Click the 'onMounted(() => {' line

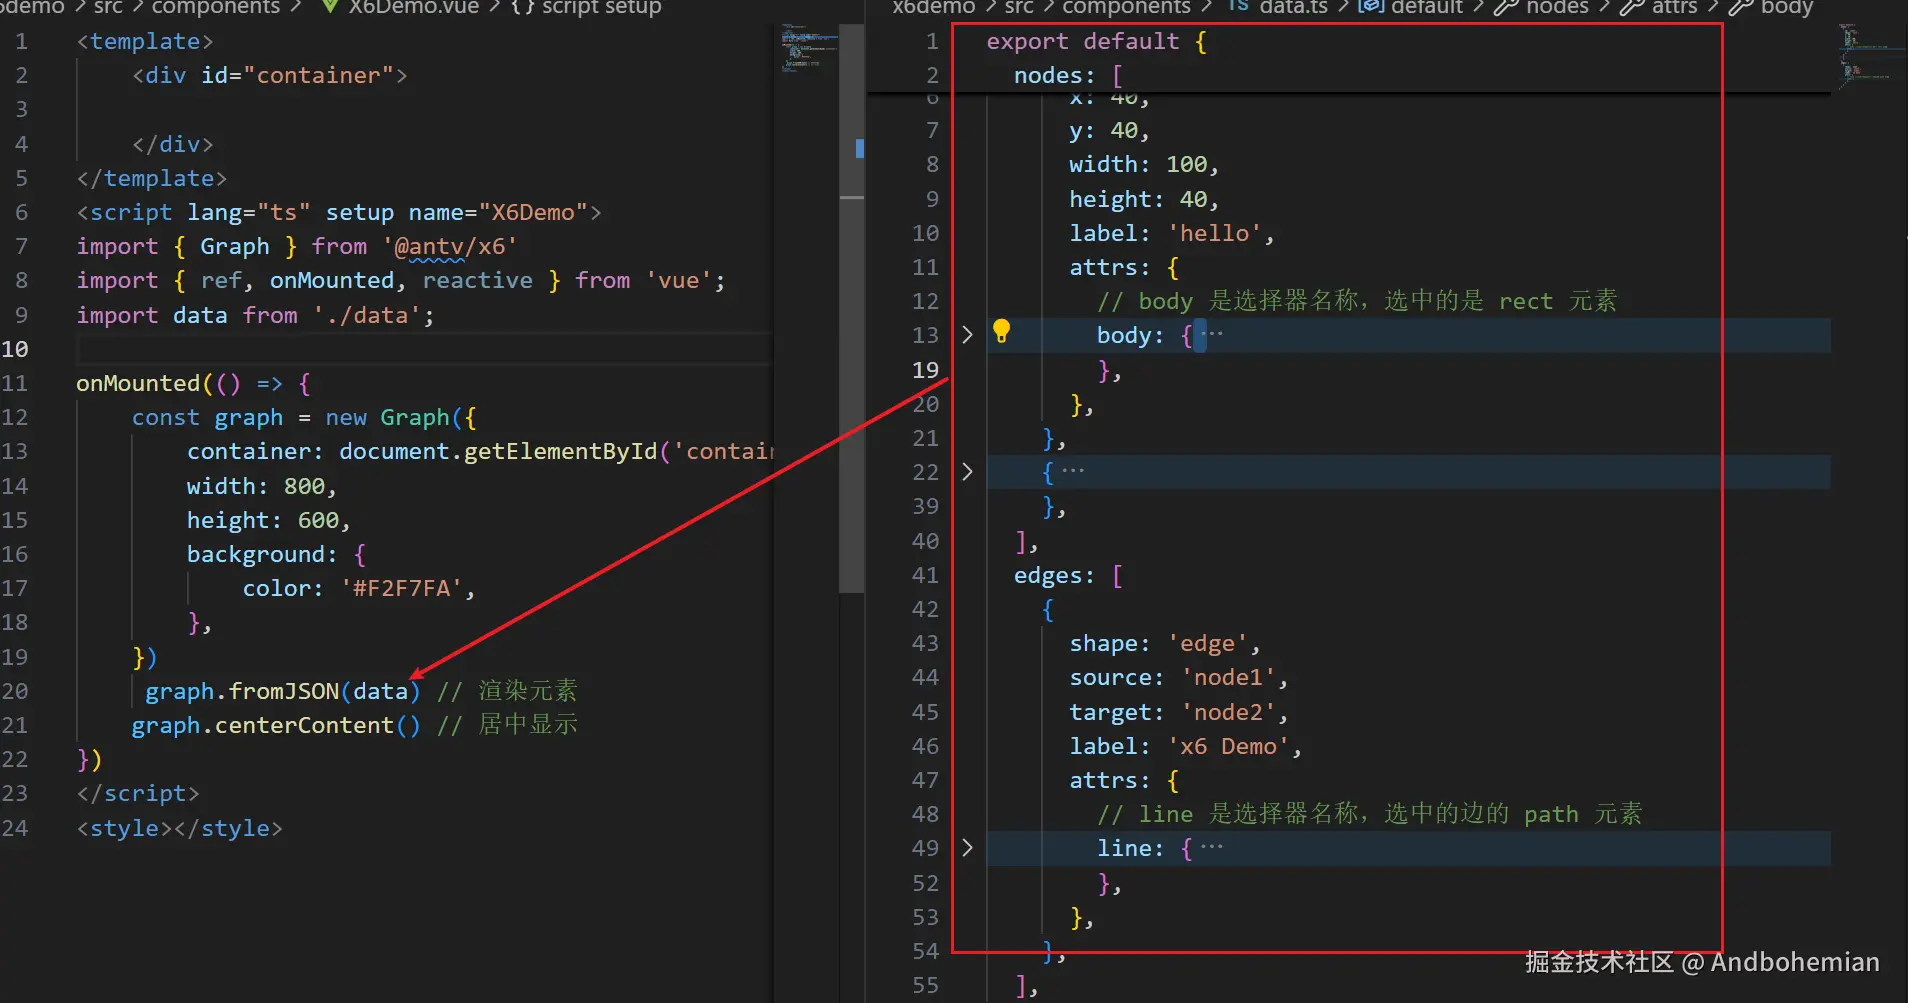[x=194, y=383]
